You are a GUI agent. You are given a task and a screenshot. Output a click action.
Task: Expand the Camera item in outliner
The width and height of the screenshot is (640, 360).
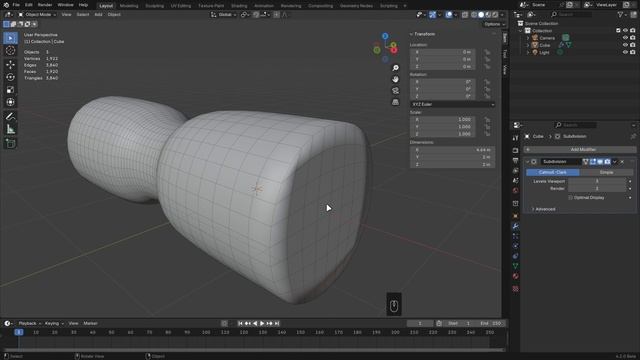point(527,38)
